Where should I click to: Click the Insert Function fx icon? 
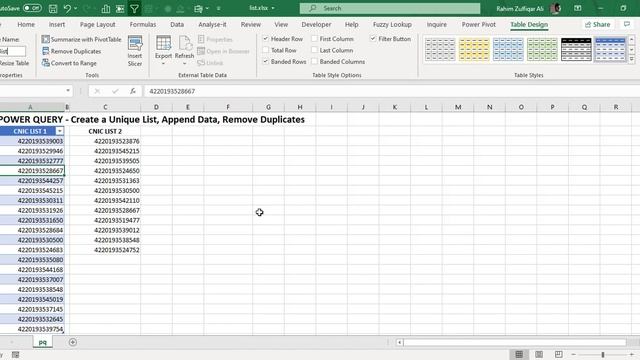(133, 91)
